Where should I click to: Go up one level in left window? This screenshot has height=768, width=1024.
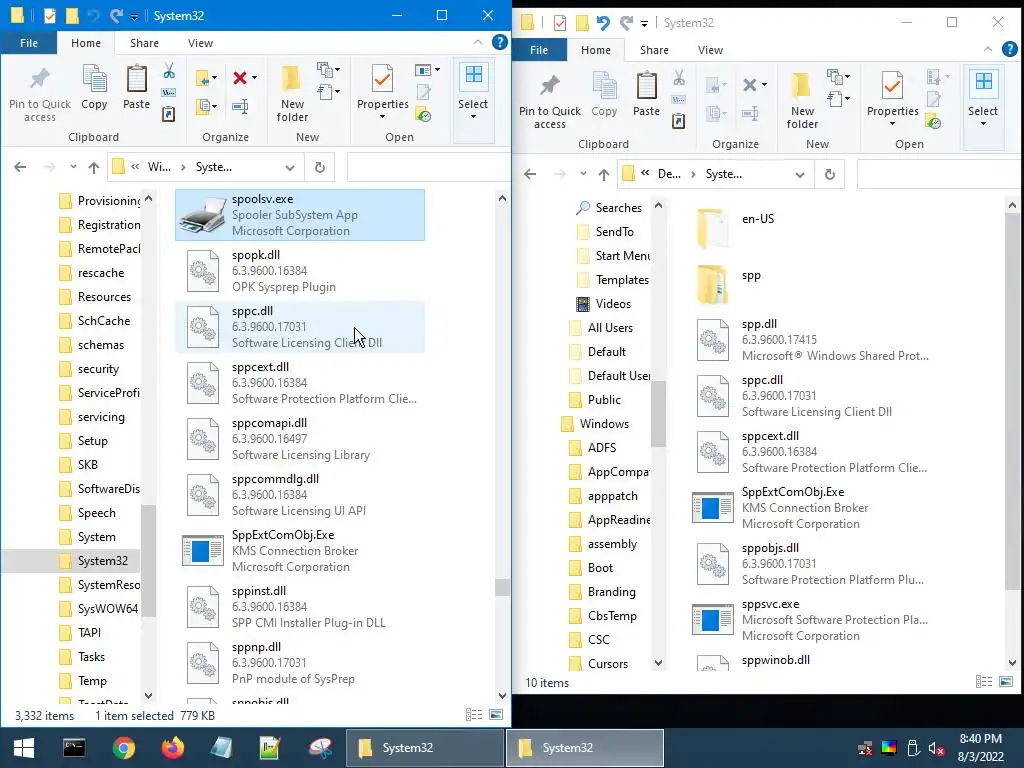pyautogui.click(x=93, y=167)
